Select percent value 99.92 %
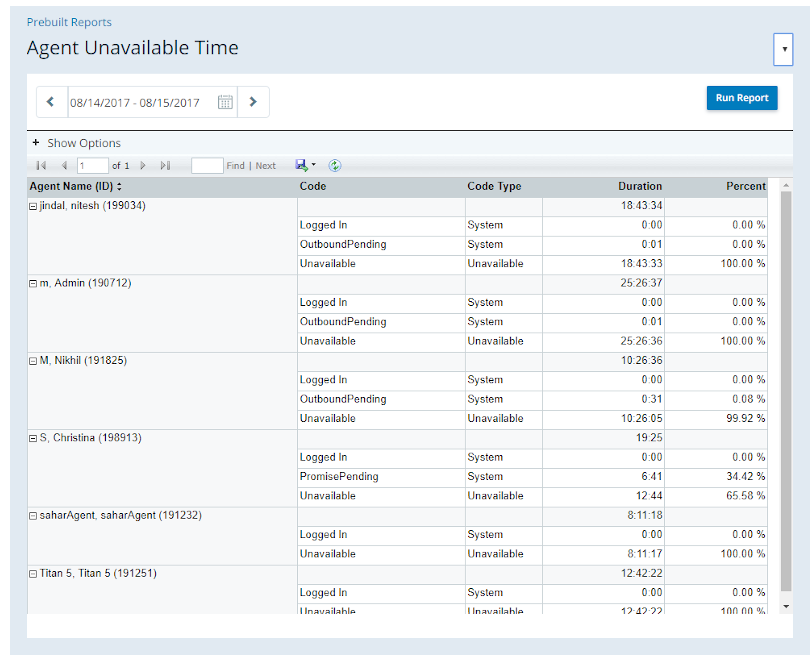Viewport: 812px width, 657px height. coord(746,418)
